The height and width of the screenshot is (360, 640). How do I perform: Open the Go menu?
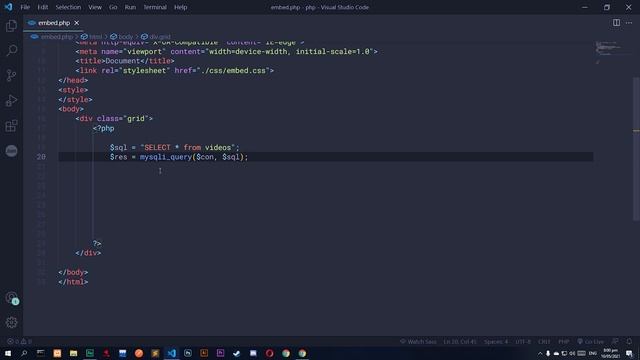click(x=113, y=7)
